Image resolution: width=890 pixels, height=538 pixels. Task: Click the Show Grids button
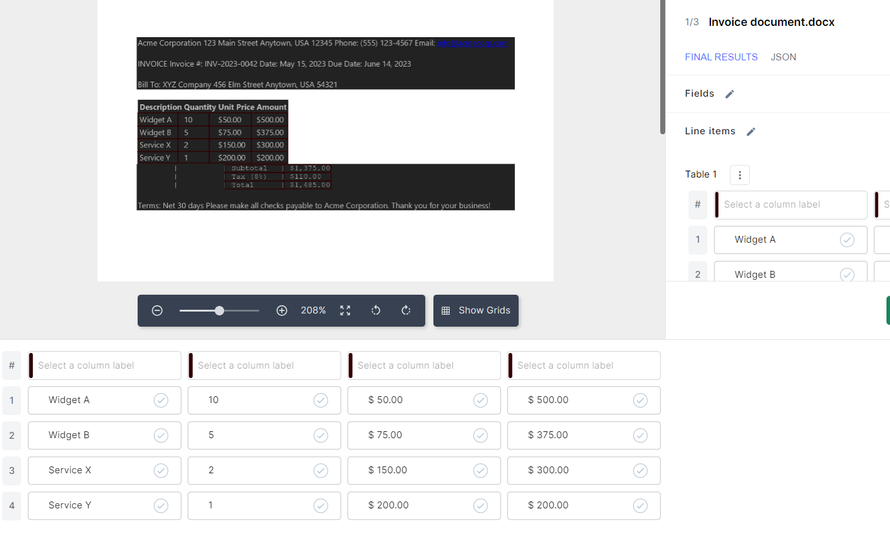click(476, 311)
